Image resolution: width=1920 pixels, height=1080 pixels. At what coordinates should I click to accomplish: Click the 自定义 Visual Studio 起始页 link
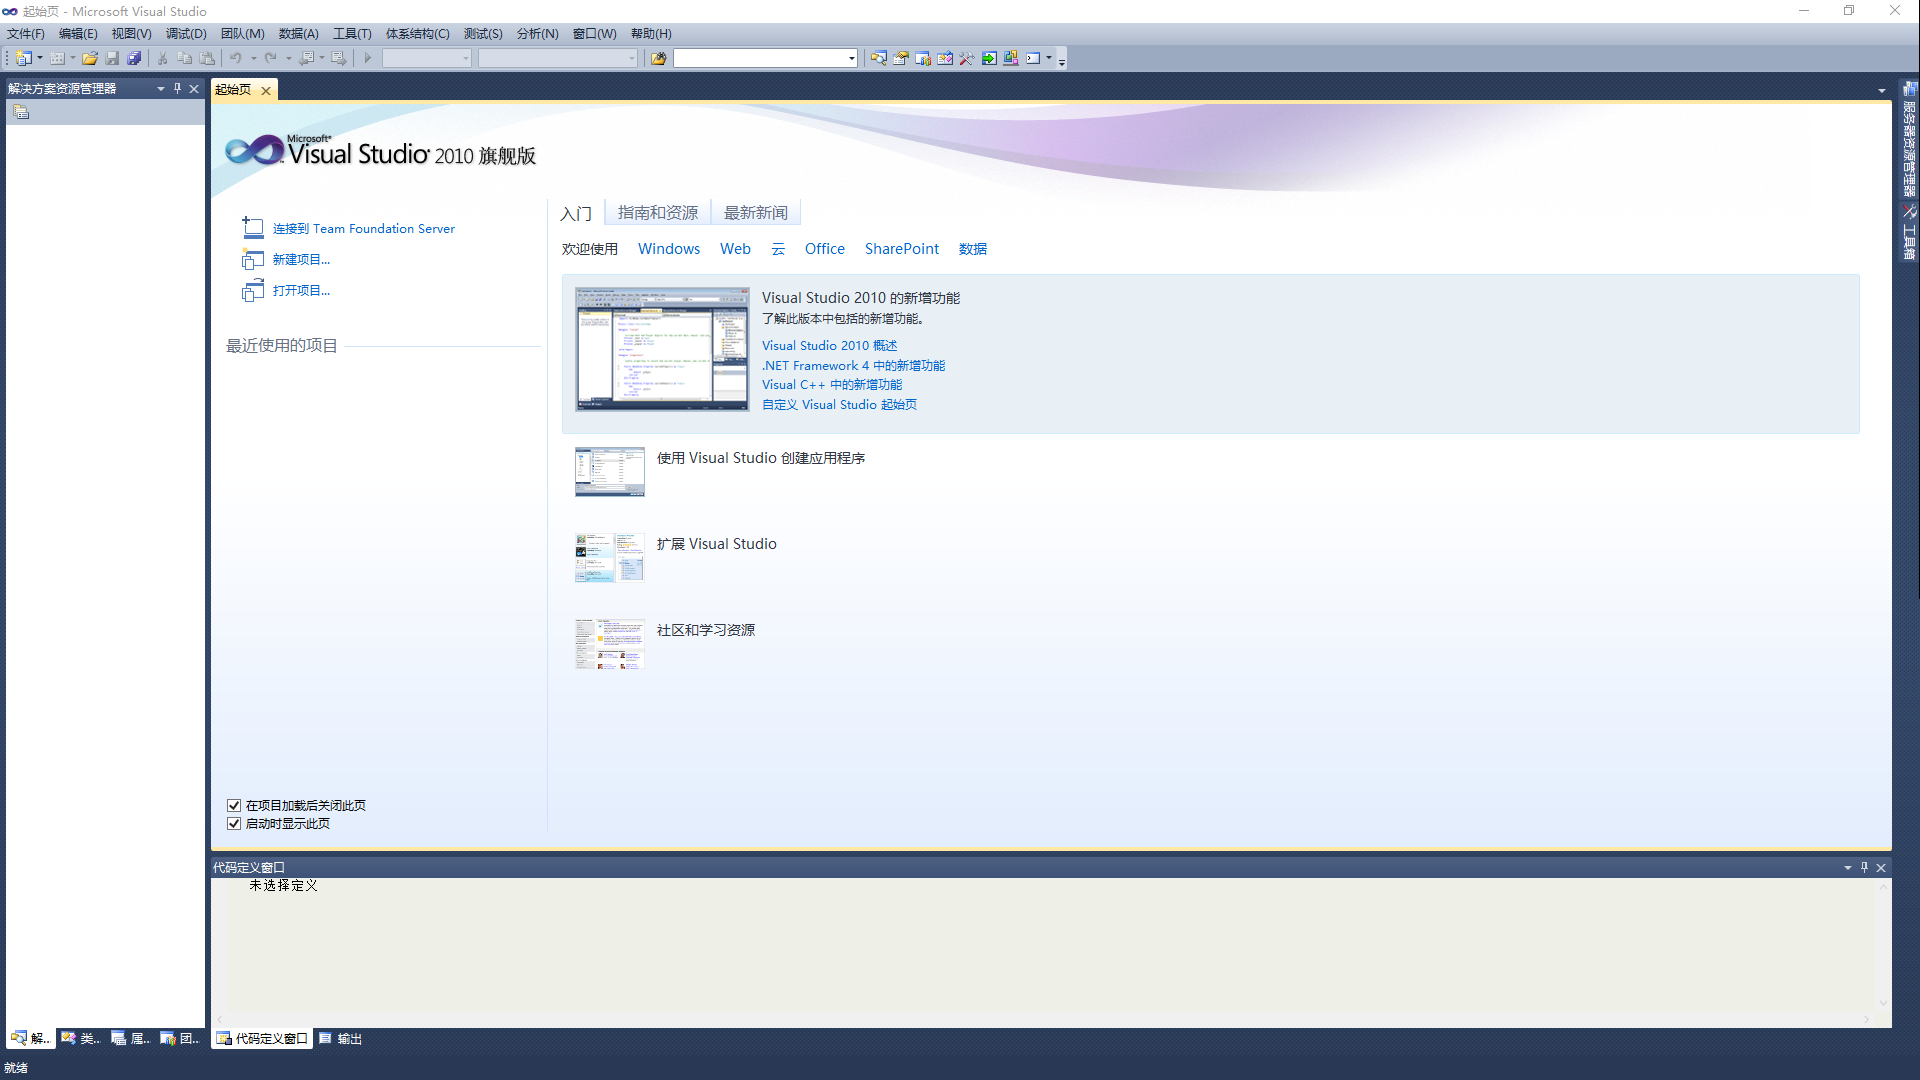coord(839,404)
